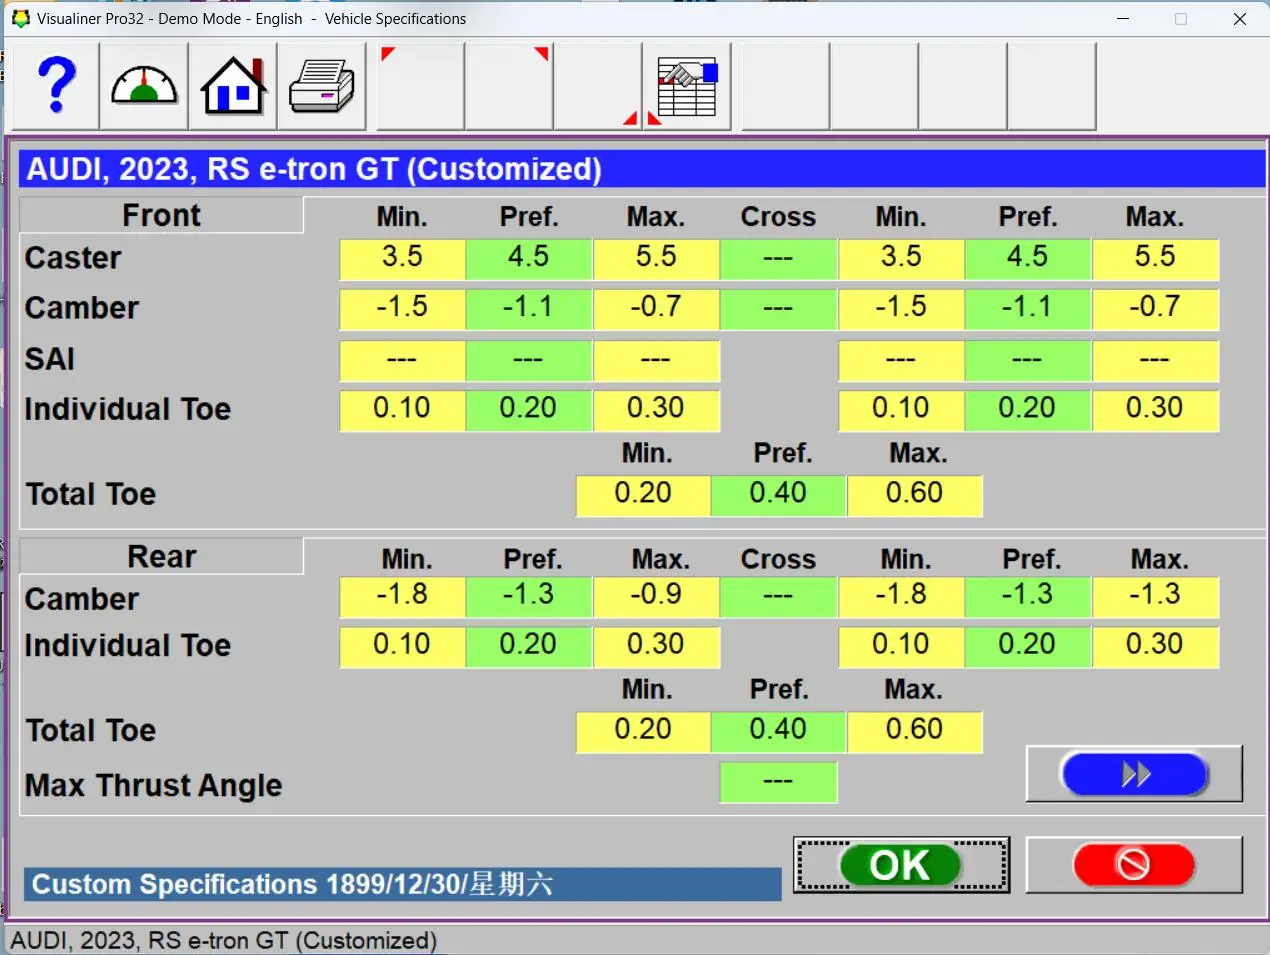Click the Custom Specifications date banner

(x=402, y=884)
